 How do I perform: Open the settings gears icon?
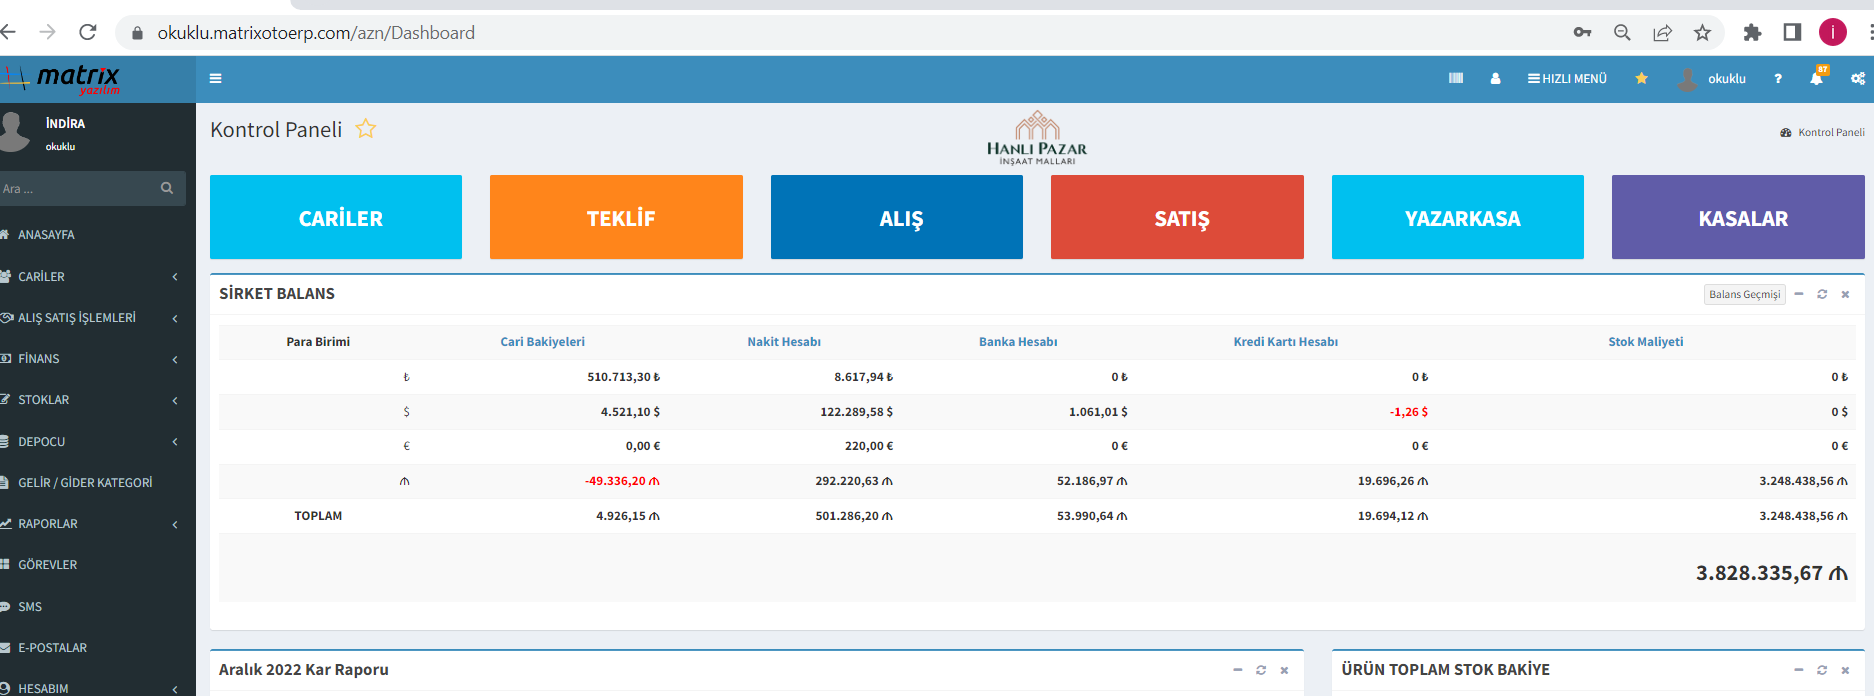[x=1857, y=78]
